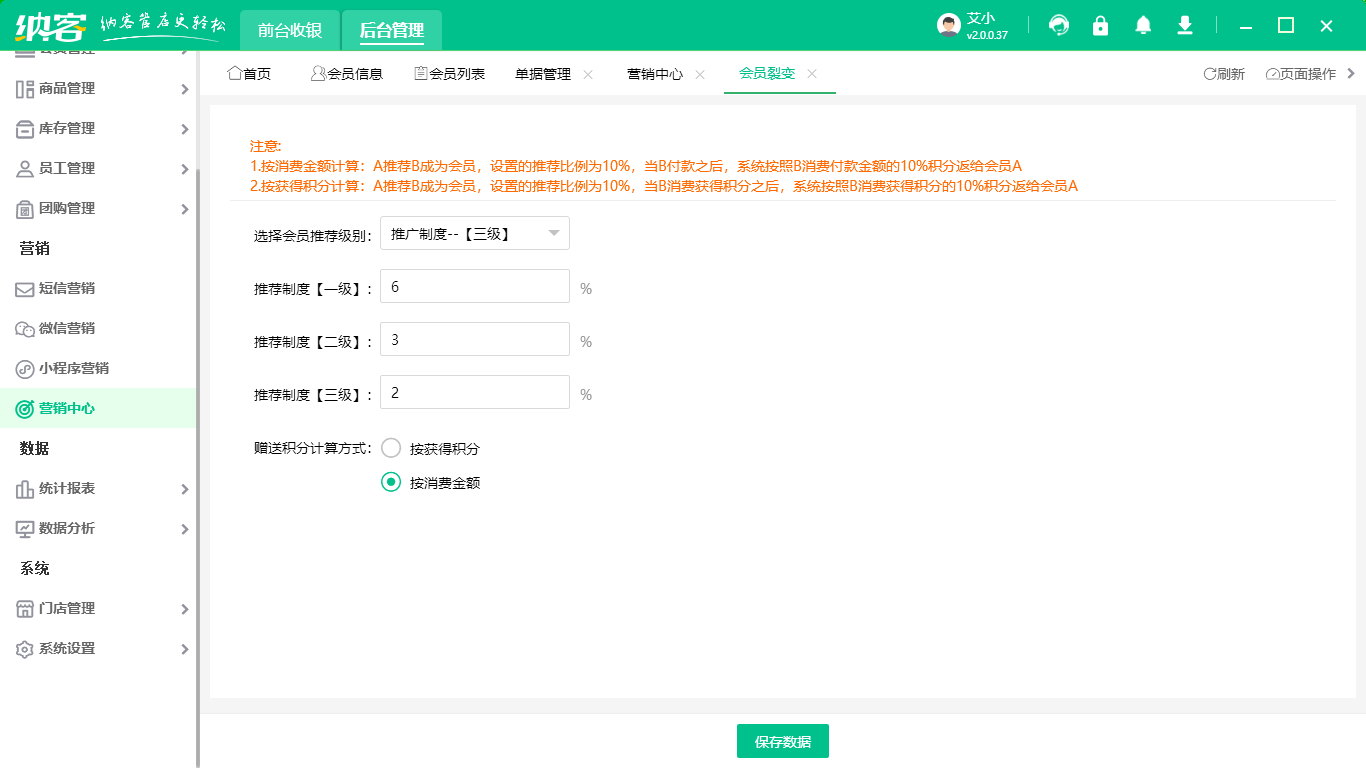
Task: Click the 推荐制度【一级】 percentage input field
Action: click(474, 286)
